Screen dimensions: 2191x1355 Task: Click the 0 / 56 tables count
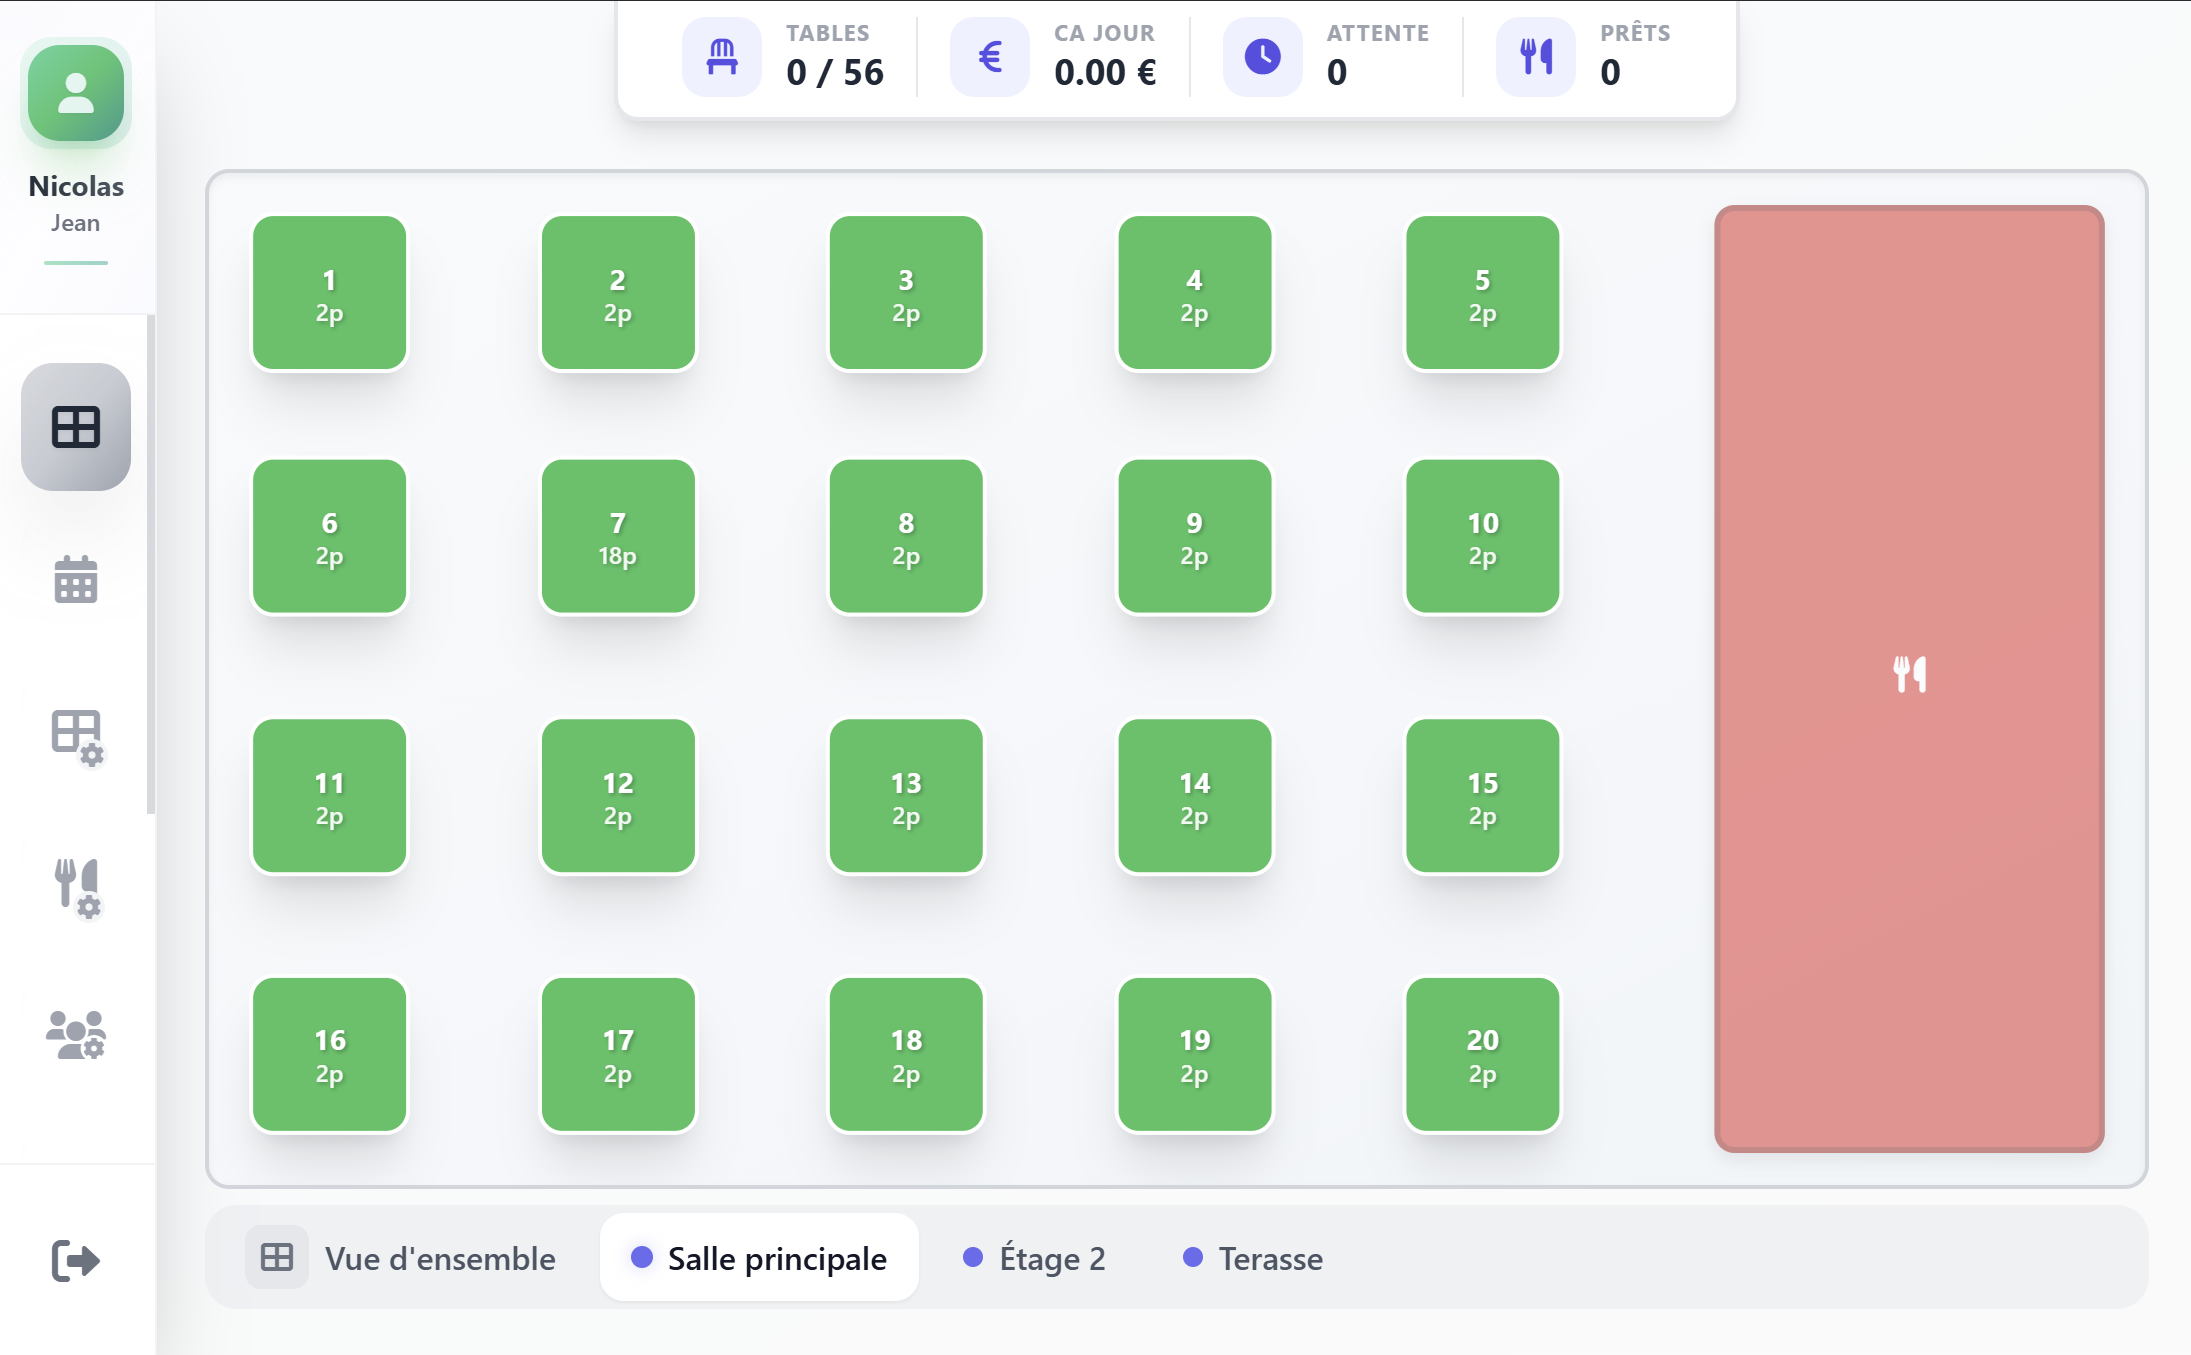click(x=835, y=72)
